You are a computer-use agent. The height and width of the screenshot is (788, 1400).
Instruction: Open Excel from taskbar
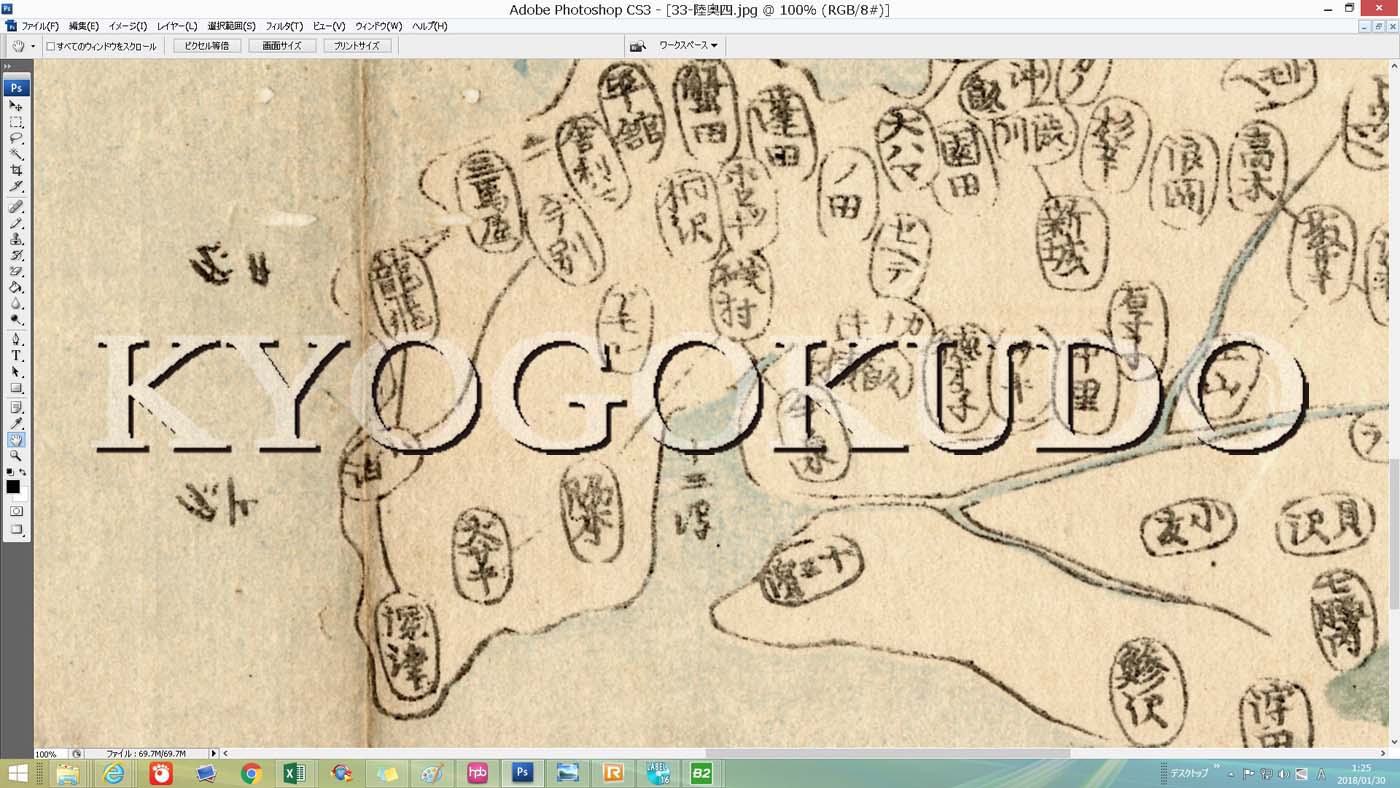click(295, 773)
